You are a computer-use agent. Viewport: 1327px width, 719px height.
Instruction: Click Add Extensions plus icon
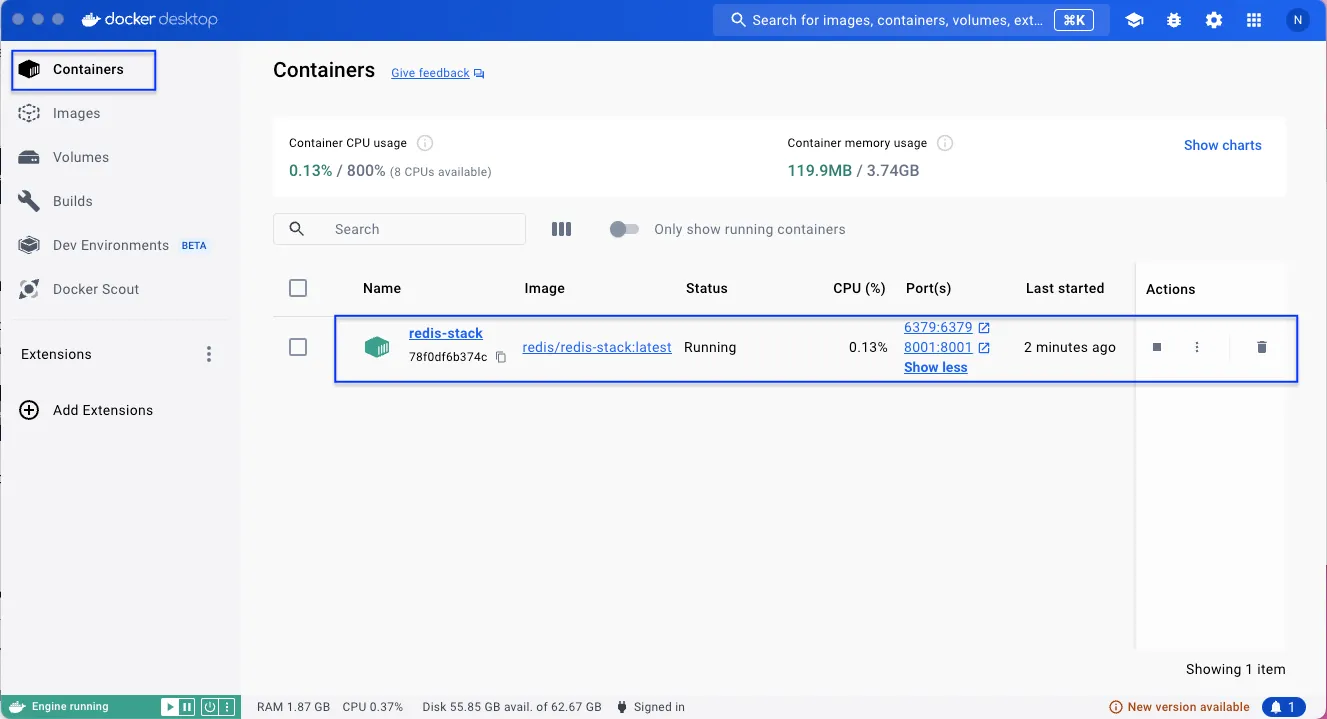[30, 410]
